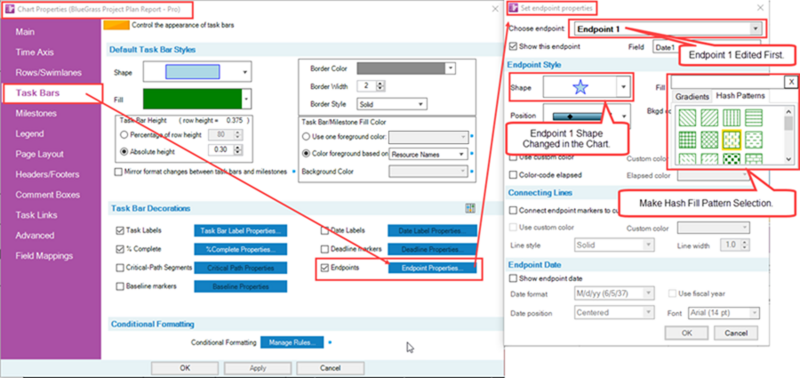This screenshot has height=378, width=800.
Task: Enable Task Labels checkbox
Action: pos(120,231)
